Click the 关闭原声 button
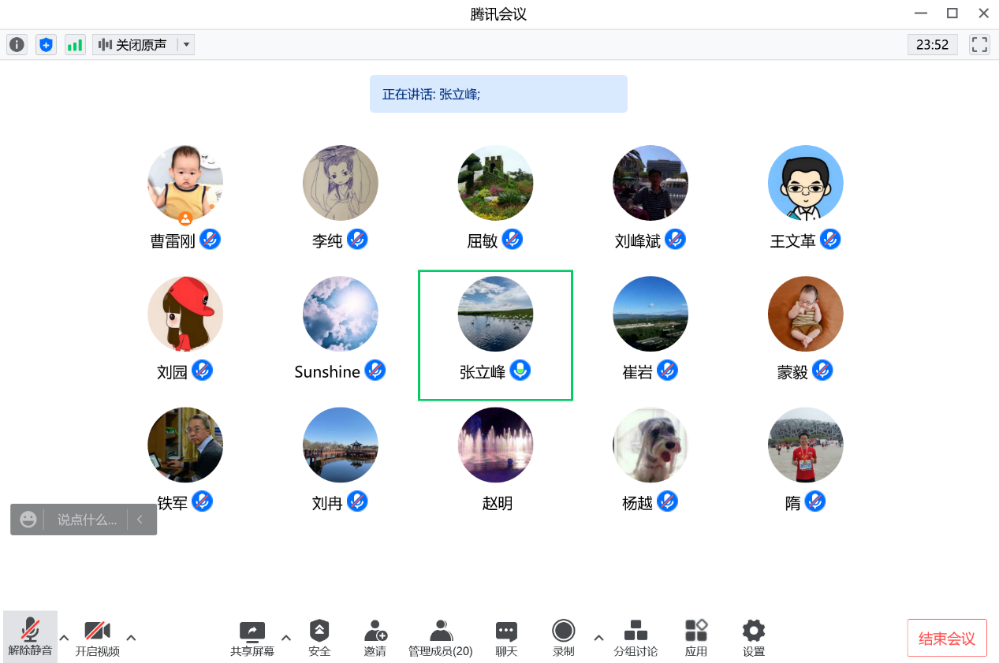 [x=134, y=45]
